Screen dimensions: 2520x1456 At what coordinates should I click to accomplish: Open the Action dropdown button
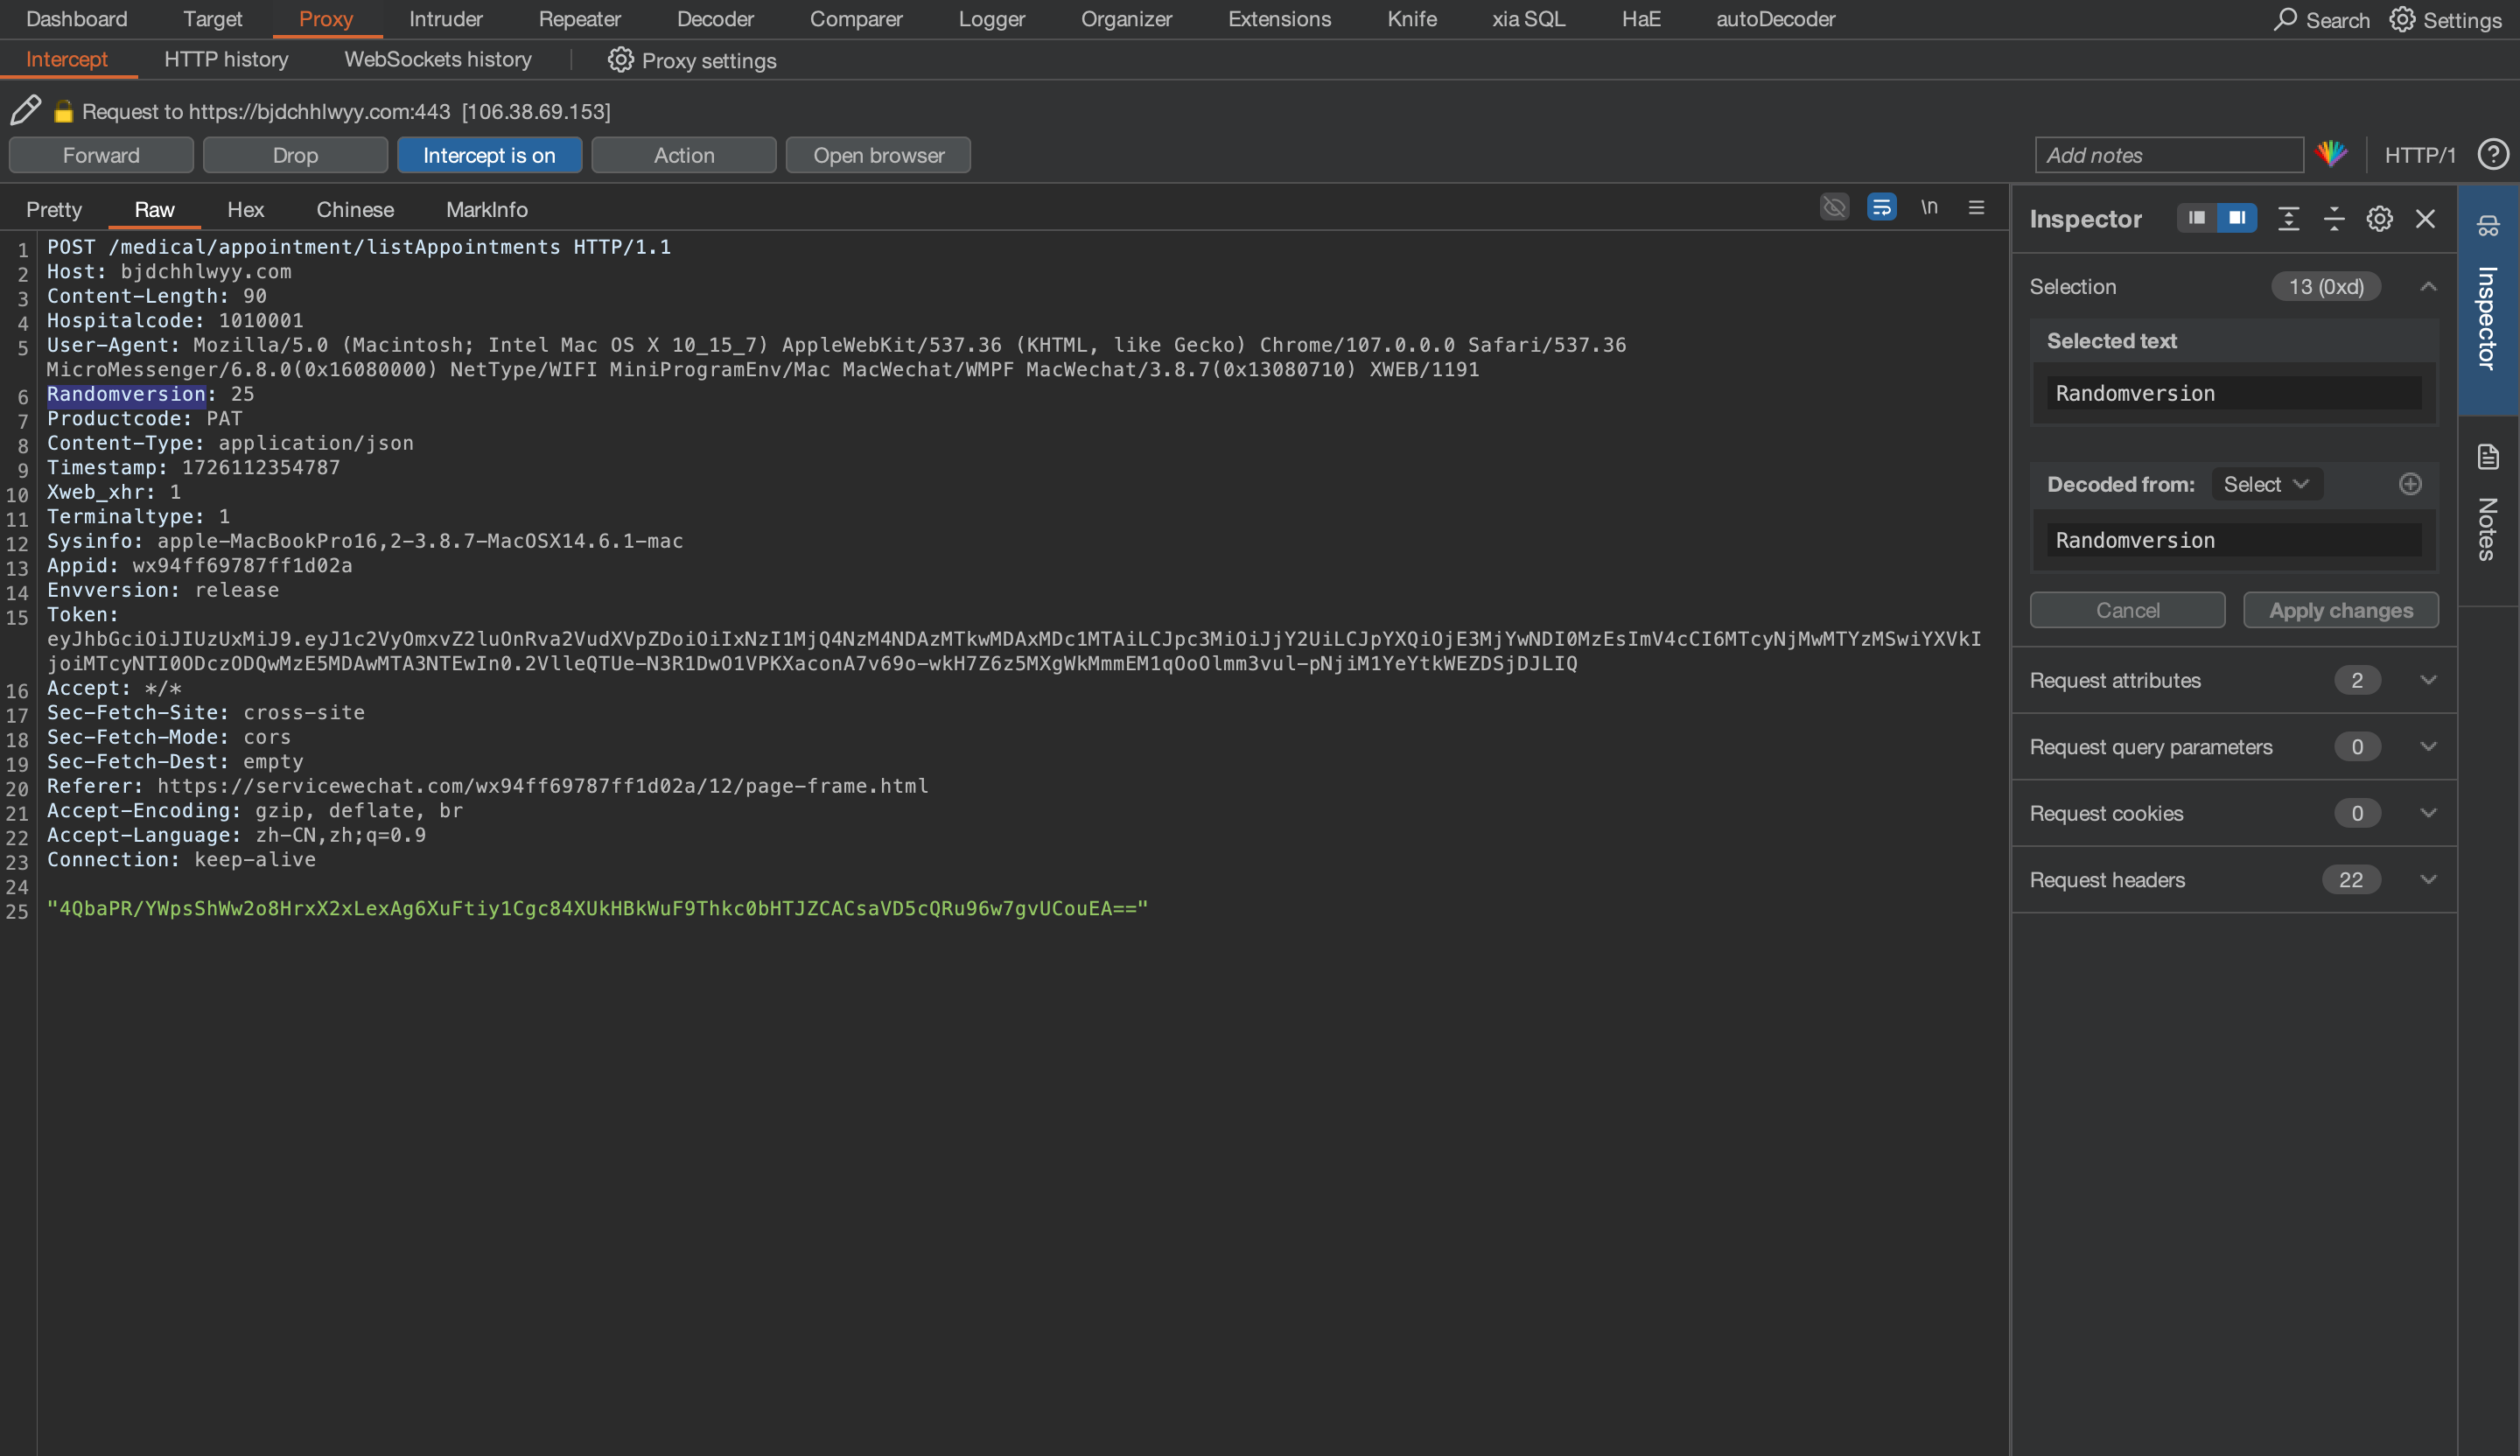point(684,155)
